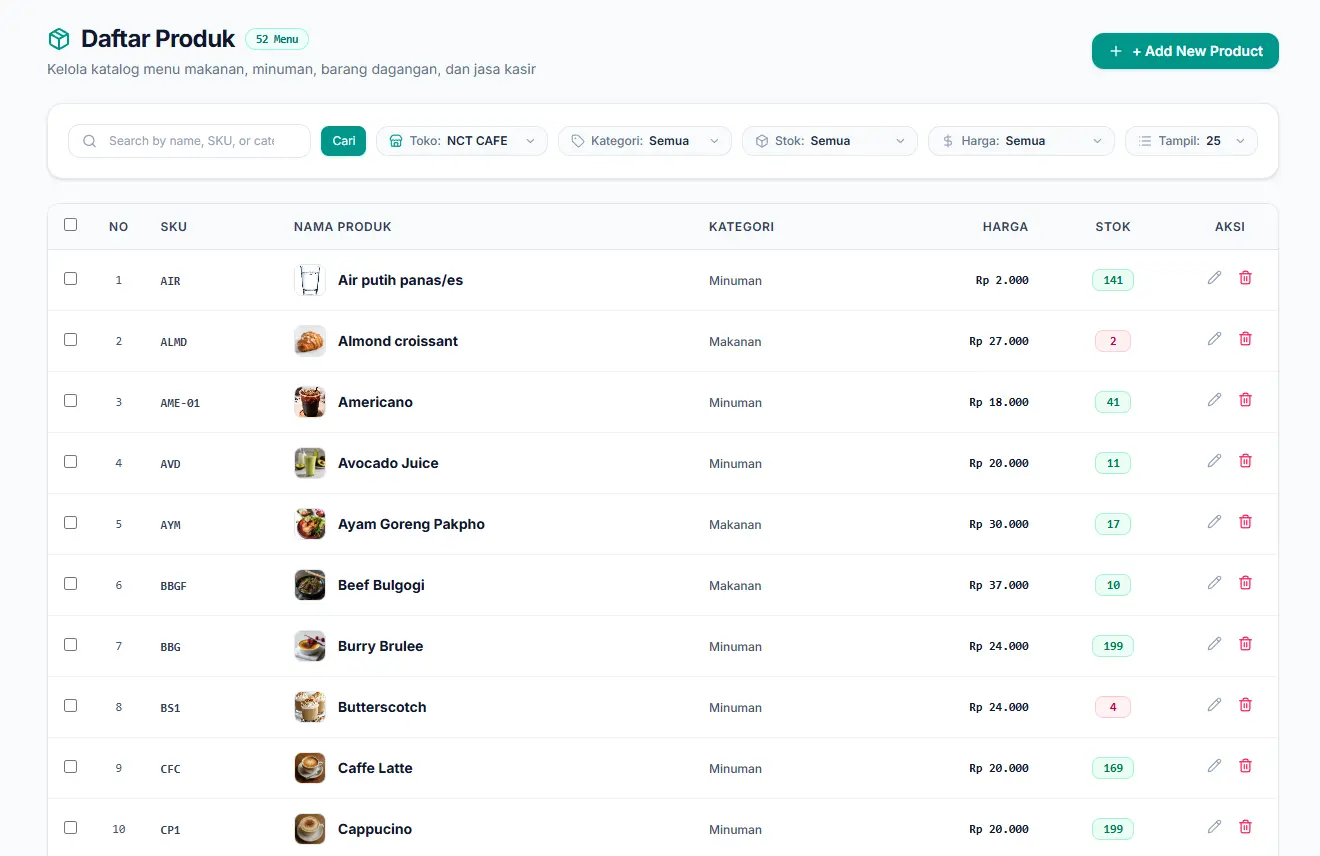Edit the Caffe Latte row
The height and width of the screenshot is (856, 1320).
click(1214, 766)
